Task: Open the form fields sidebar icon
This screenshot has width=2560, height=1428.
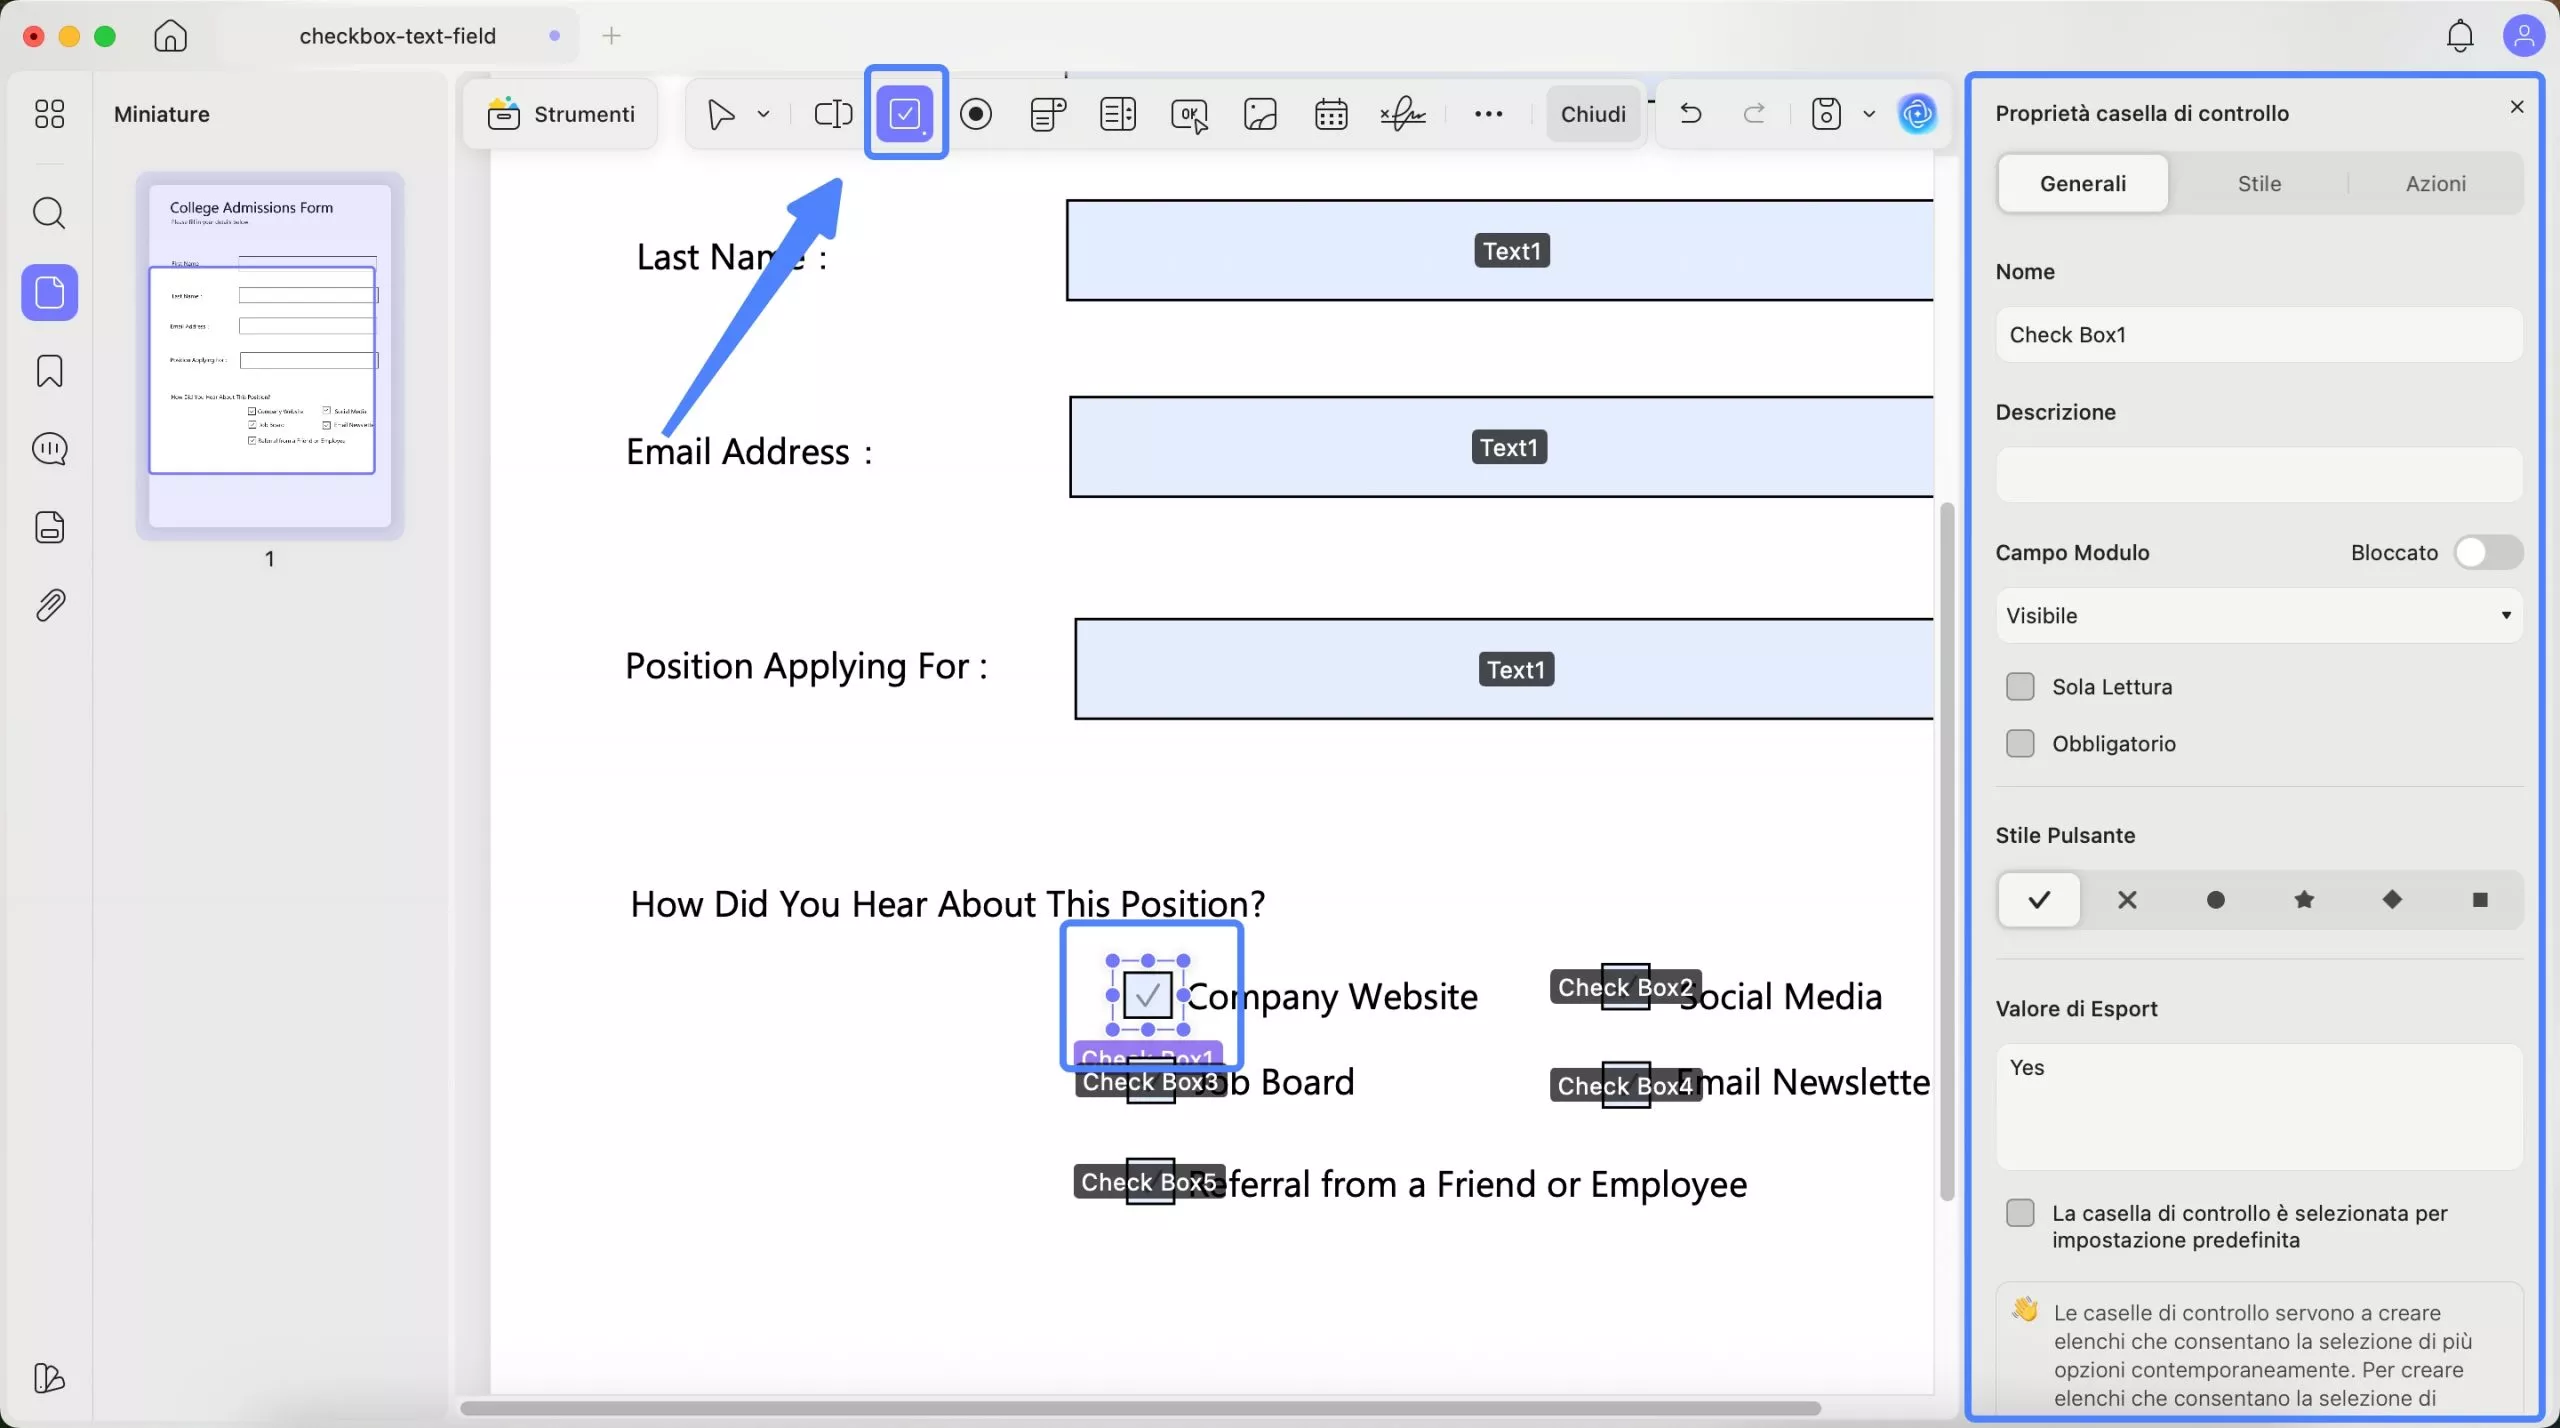Action: [x=49, y=527]
